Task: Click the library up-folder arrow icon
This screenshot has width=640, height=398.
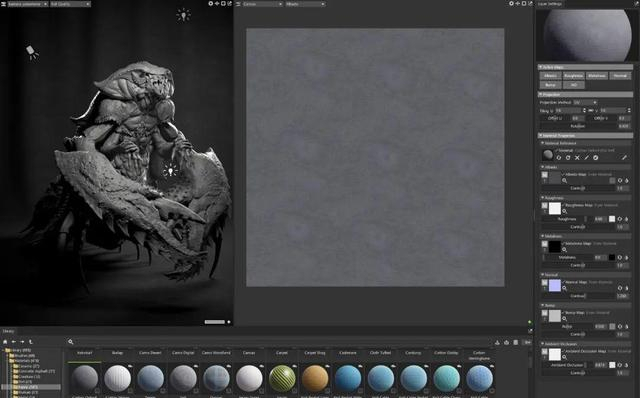Action: point(31,342)
